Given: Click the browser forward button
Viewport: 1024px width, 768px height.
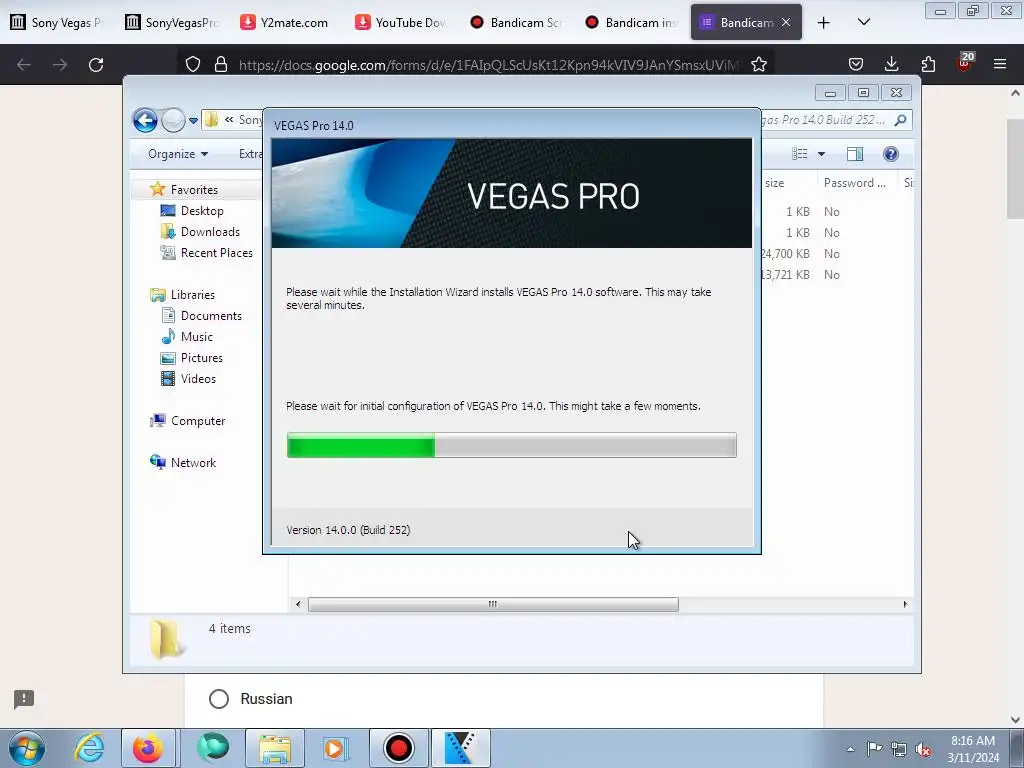Looking at the screenshot, I should pyautogui.click(x=60, y=65).
